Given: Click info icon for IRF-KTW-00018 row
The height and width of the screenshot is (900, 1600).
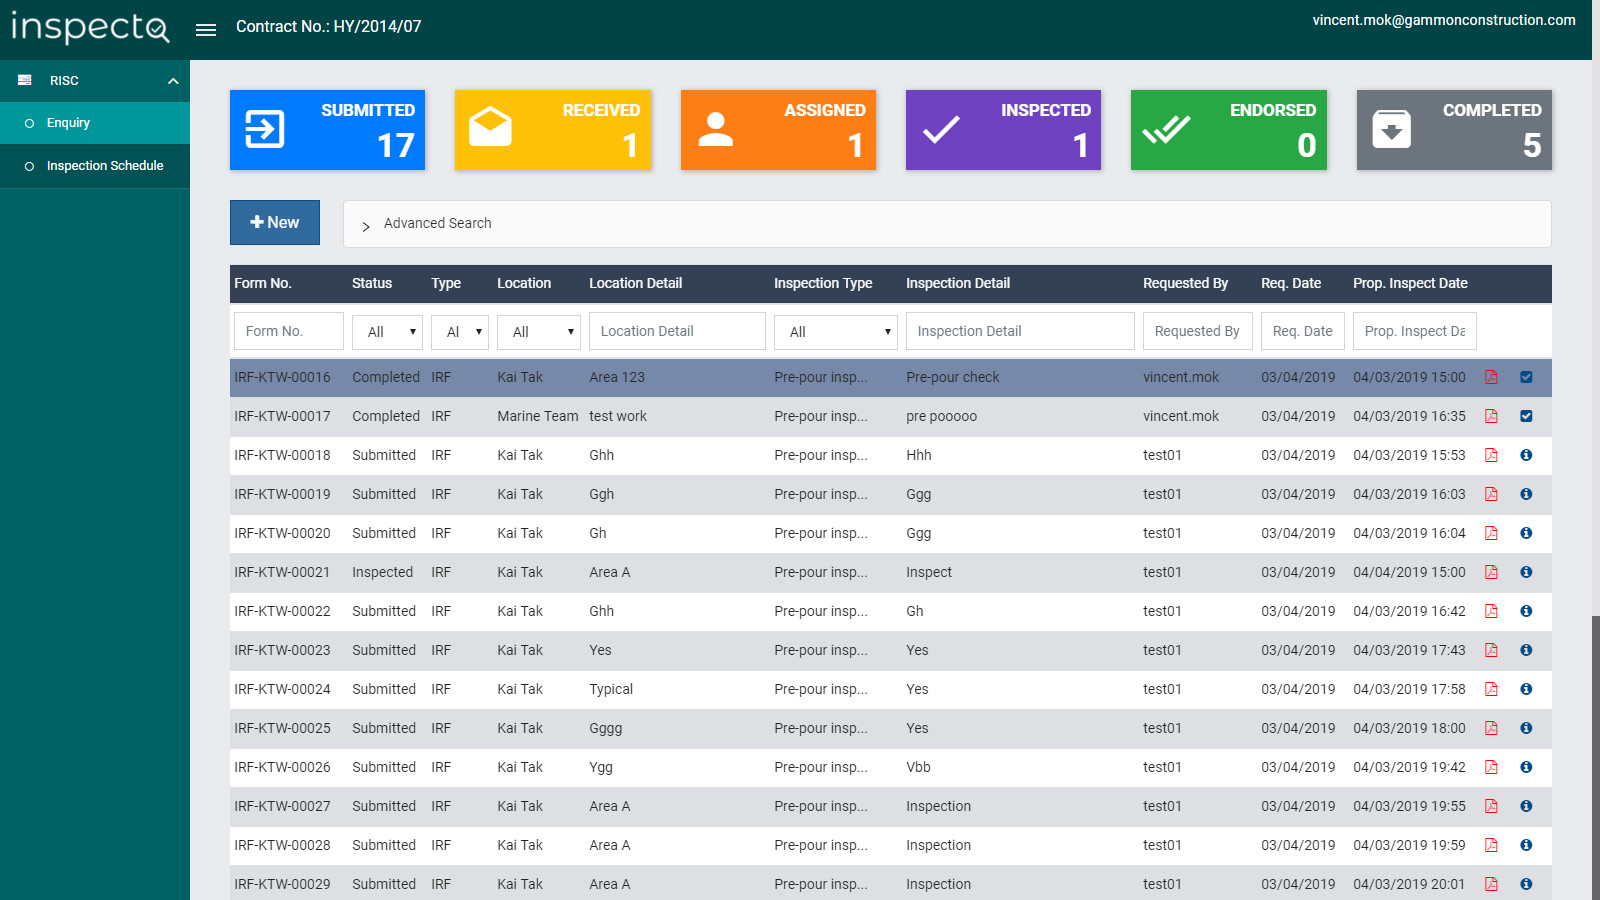Looking at the screenshot, I should click(1526, 455).
